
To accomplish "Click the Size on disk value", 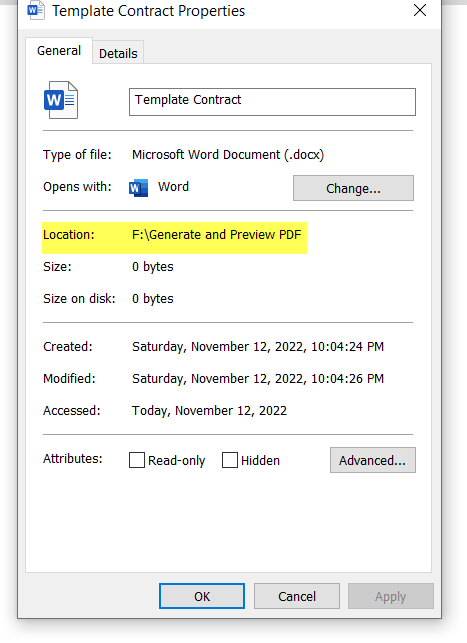I will tap(153, 299).
